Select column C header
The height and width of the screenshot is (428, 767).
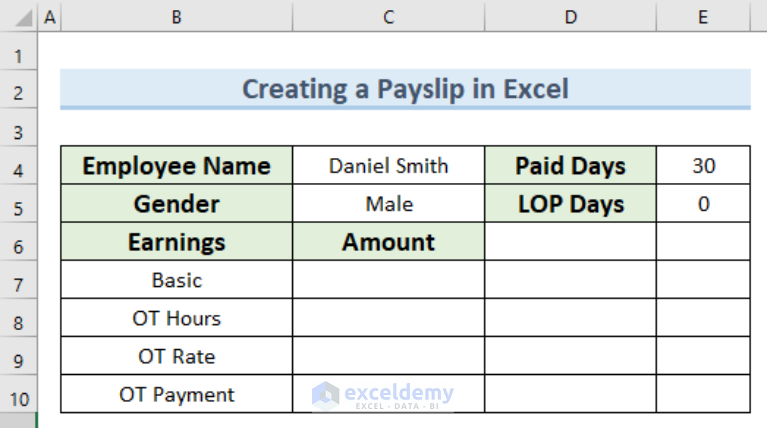388,17
